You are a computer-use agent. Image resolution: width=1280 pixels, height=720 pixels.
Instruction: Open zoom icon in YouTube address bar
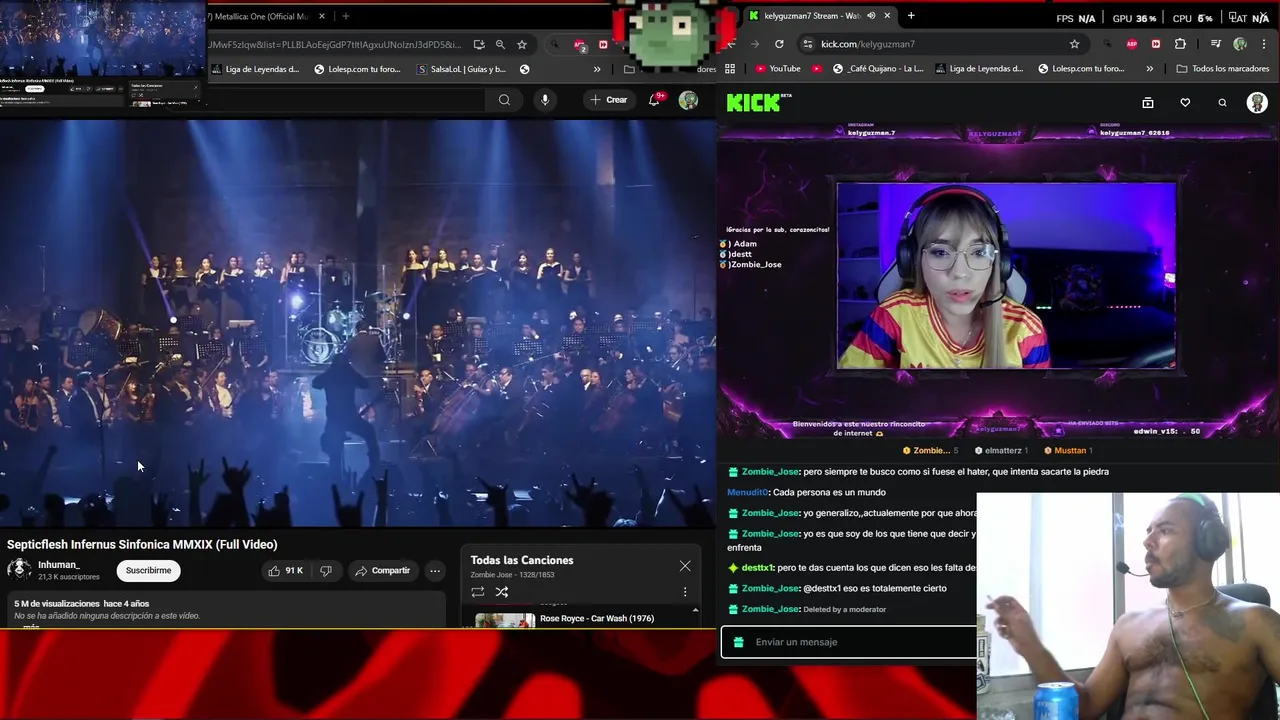[500, 44]
